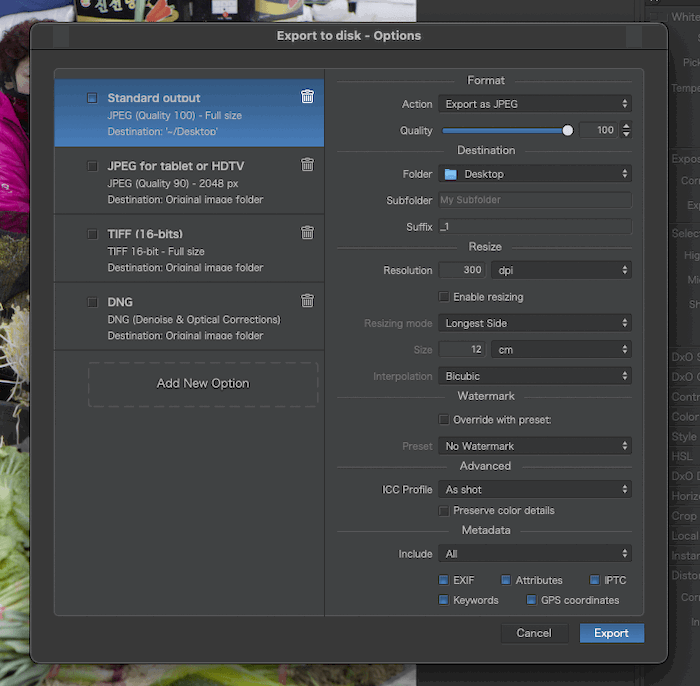700x686 pixels.
Task: Enable the DNG export option checkbox
Action: pyautogui.click(x=92, y=302)
